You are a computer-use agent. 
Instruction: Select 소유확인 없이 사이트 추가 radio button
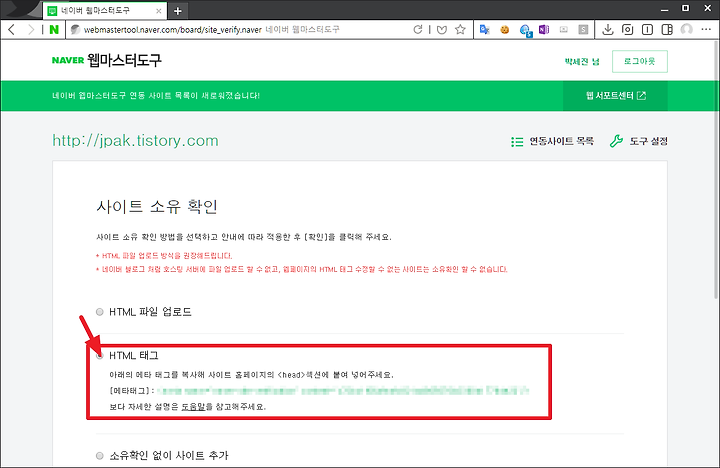coord(100,456)
